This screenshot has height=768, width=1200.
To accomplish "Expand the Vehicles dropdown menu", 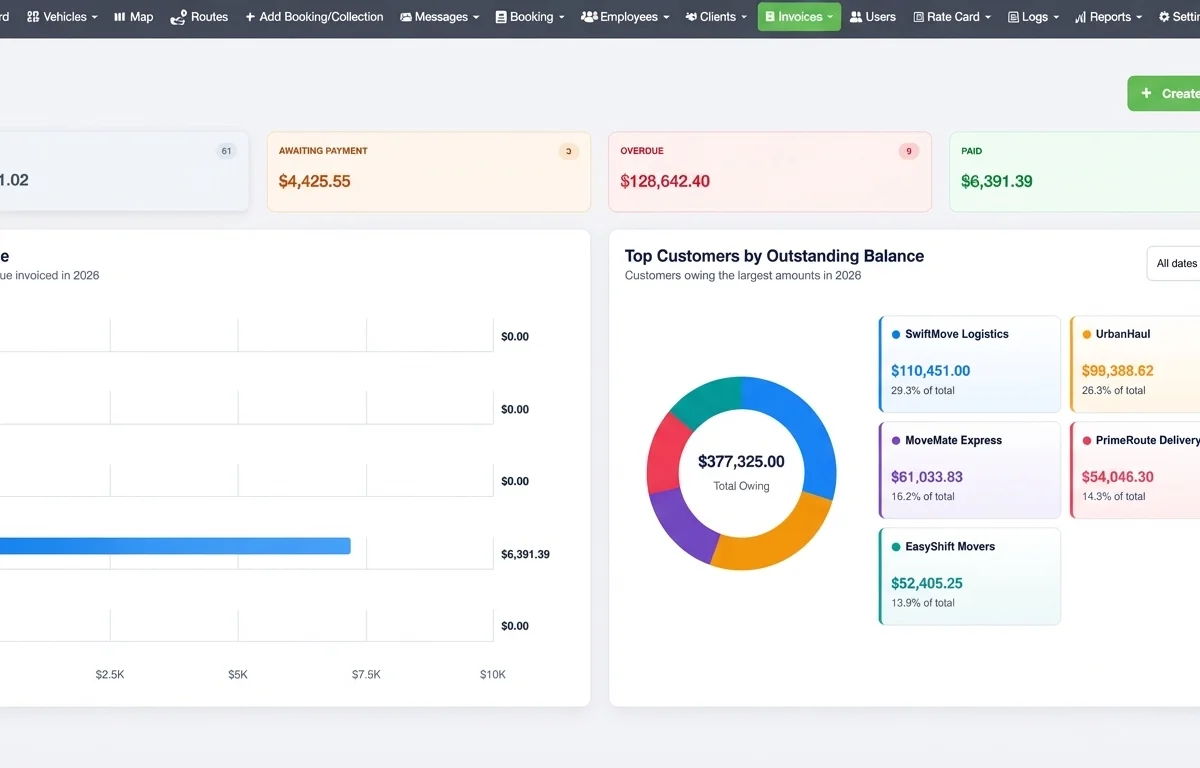I will click(63, 17).
